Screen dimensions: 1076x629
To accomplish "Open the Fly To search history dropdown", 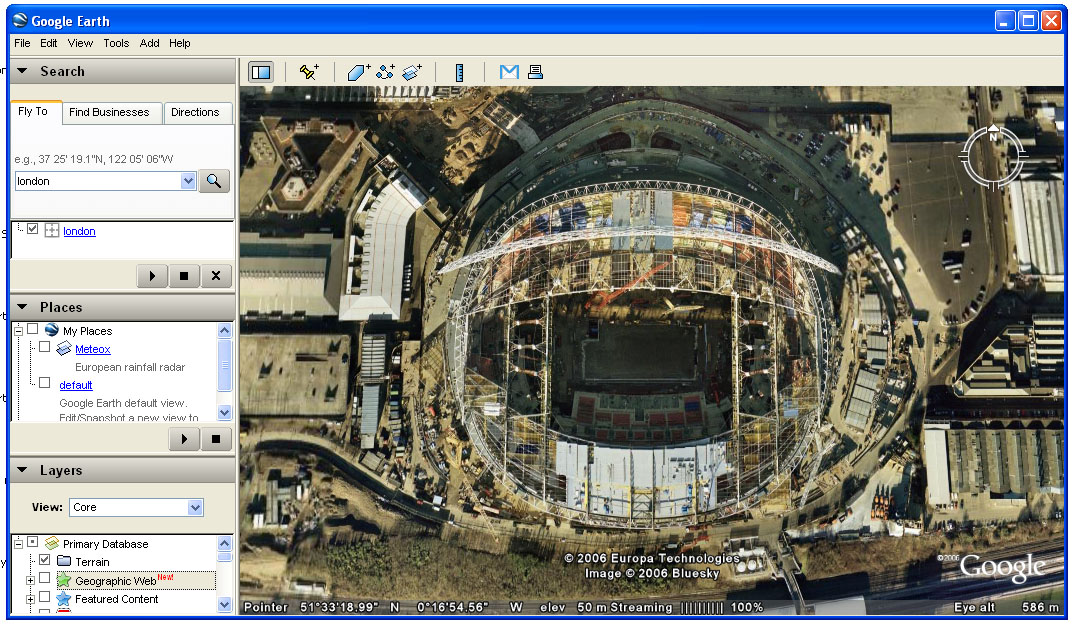I will click(x=188, y=181).
